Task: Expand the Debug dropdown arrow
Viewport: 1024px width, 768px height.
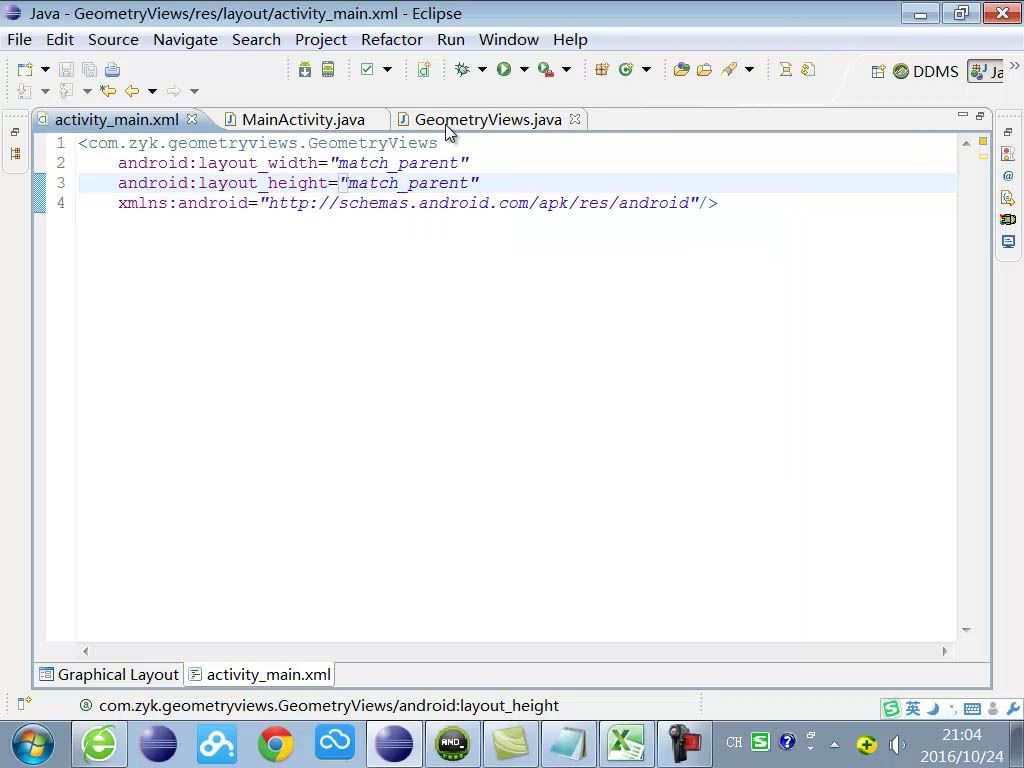Action: coord(481,69)
